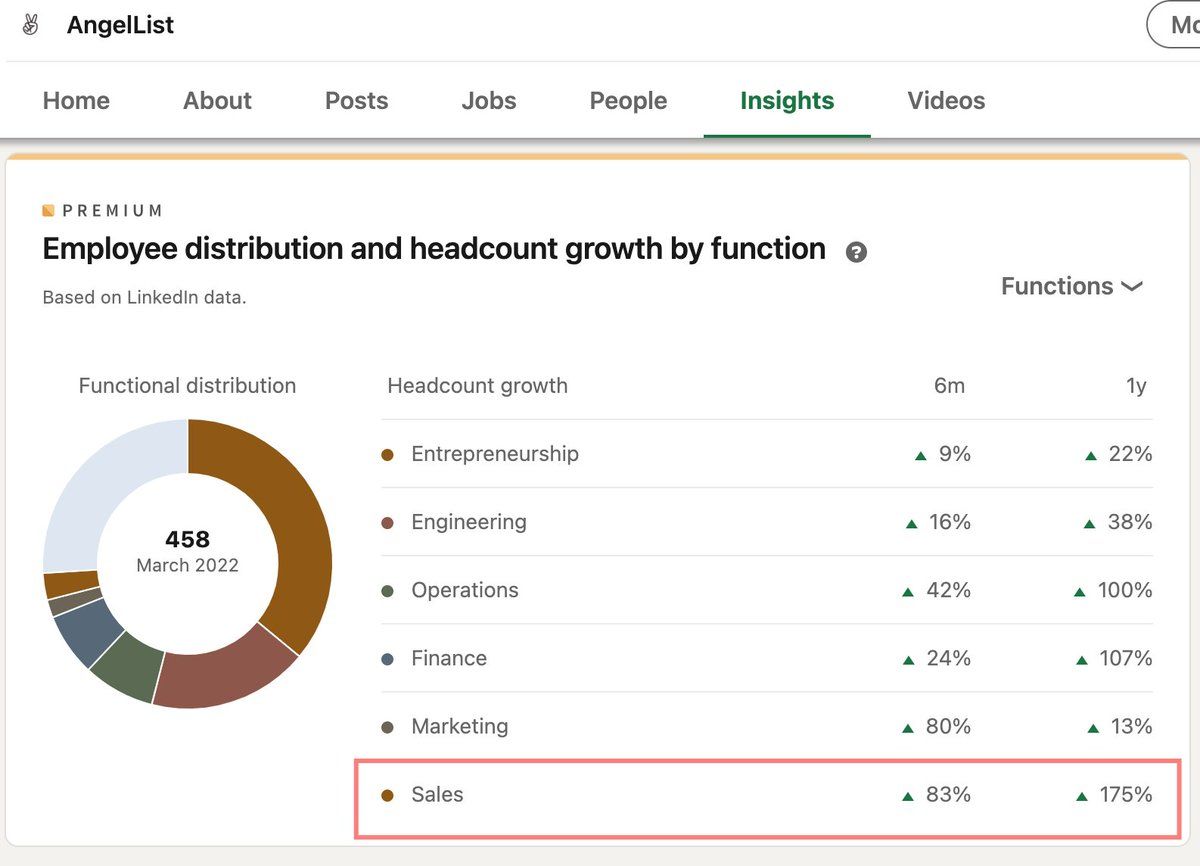Click the help question mark icon
Viewport: 1200px width, 866px height.
[856, 252]
